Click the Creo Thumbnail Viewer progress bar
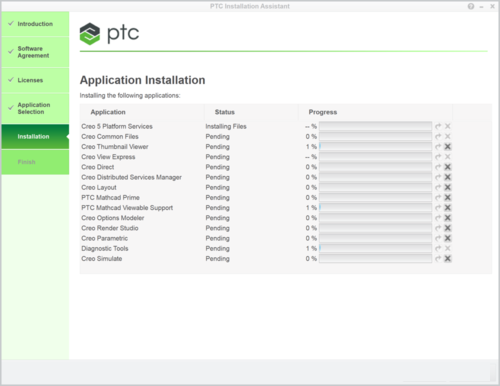This screenshot has width=500, height=386. pos(375,147)
